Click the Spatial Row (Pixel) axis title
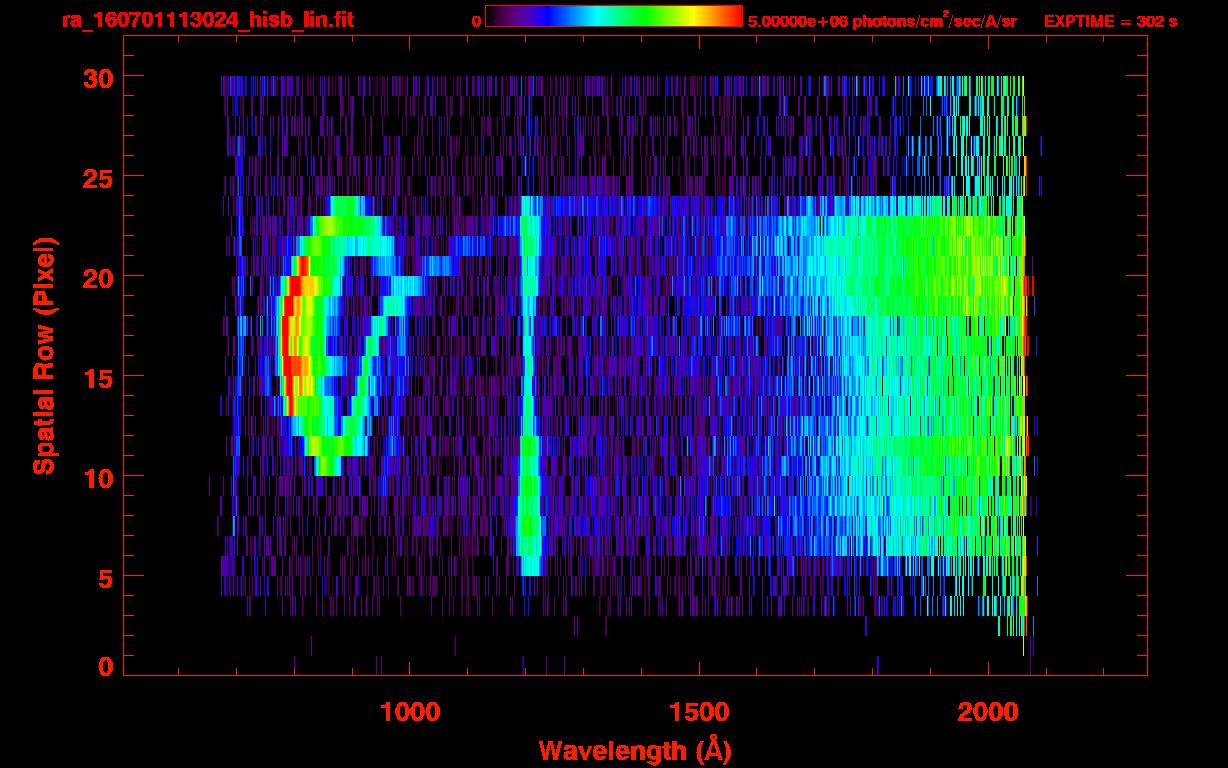The height and width of the screenshot is (768, 1228). point(44,355)
